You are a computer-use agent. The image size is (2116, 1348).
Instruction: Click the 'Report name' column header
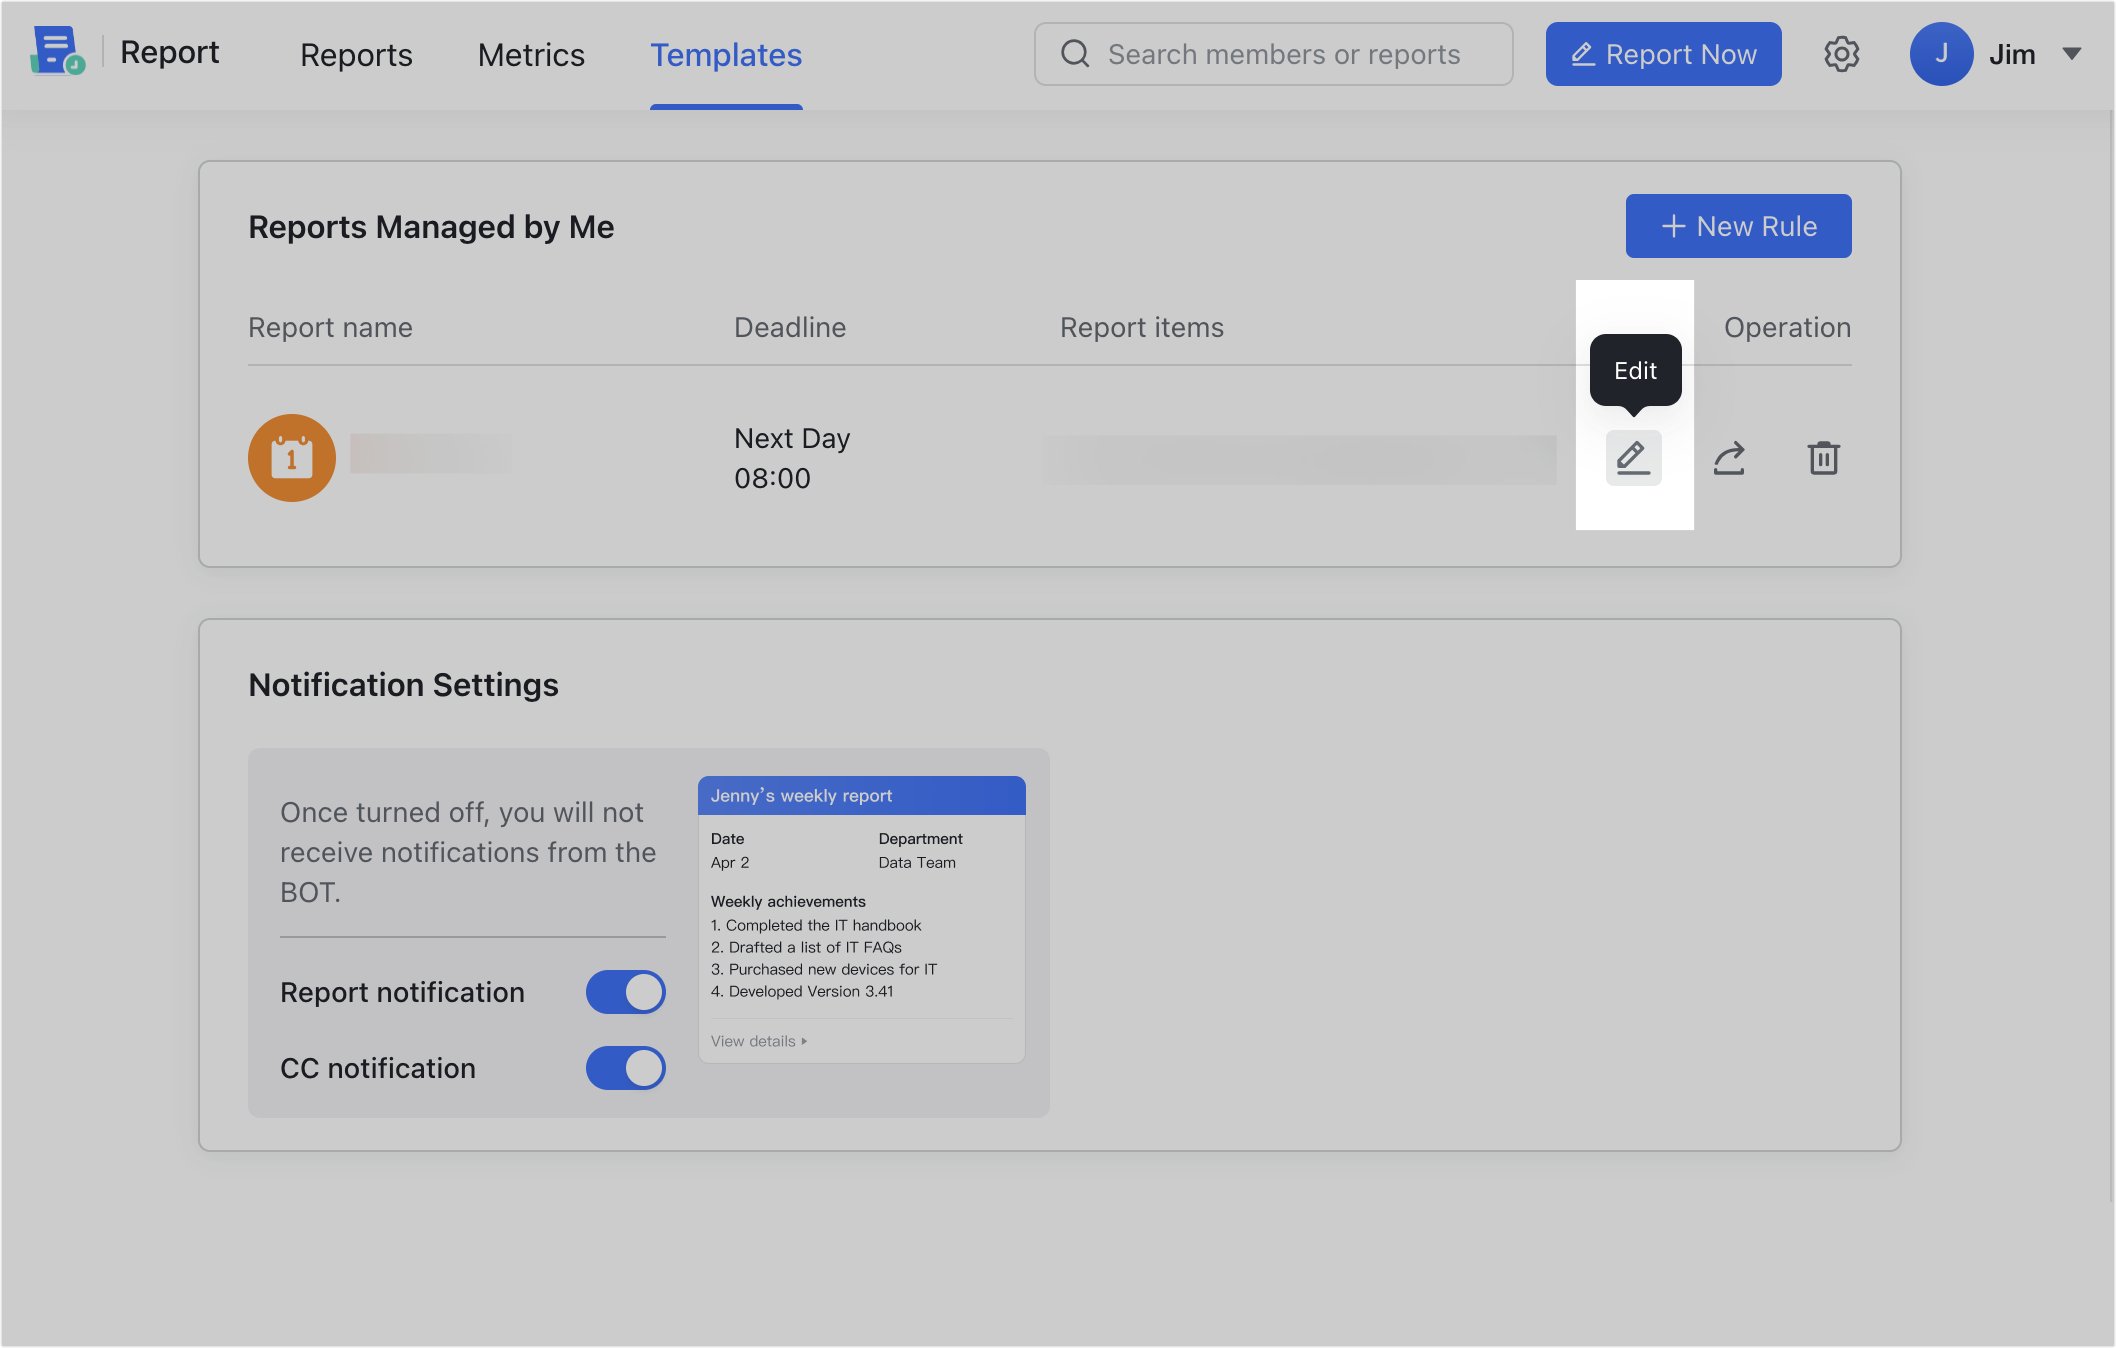pos(330,327)
